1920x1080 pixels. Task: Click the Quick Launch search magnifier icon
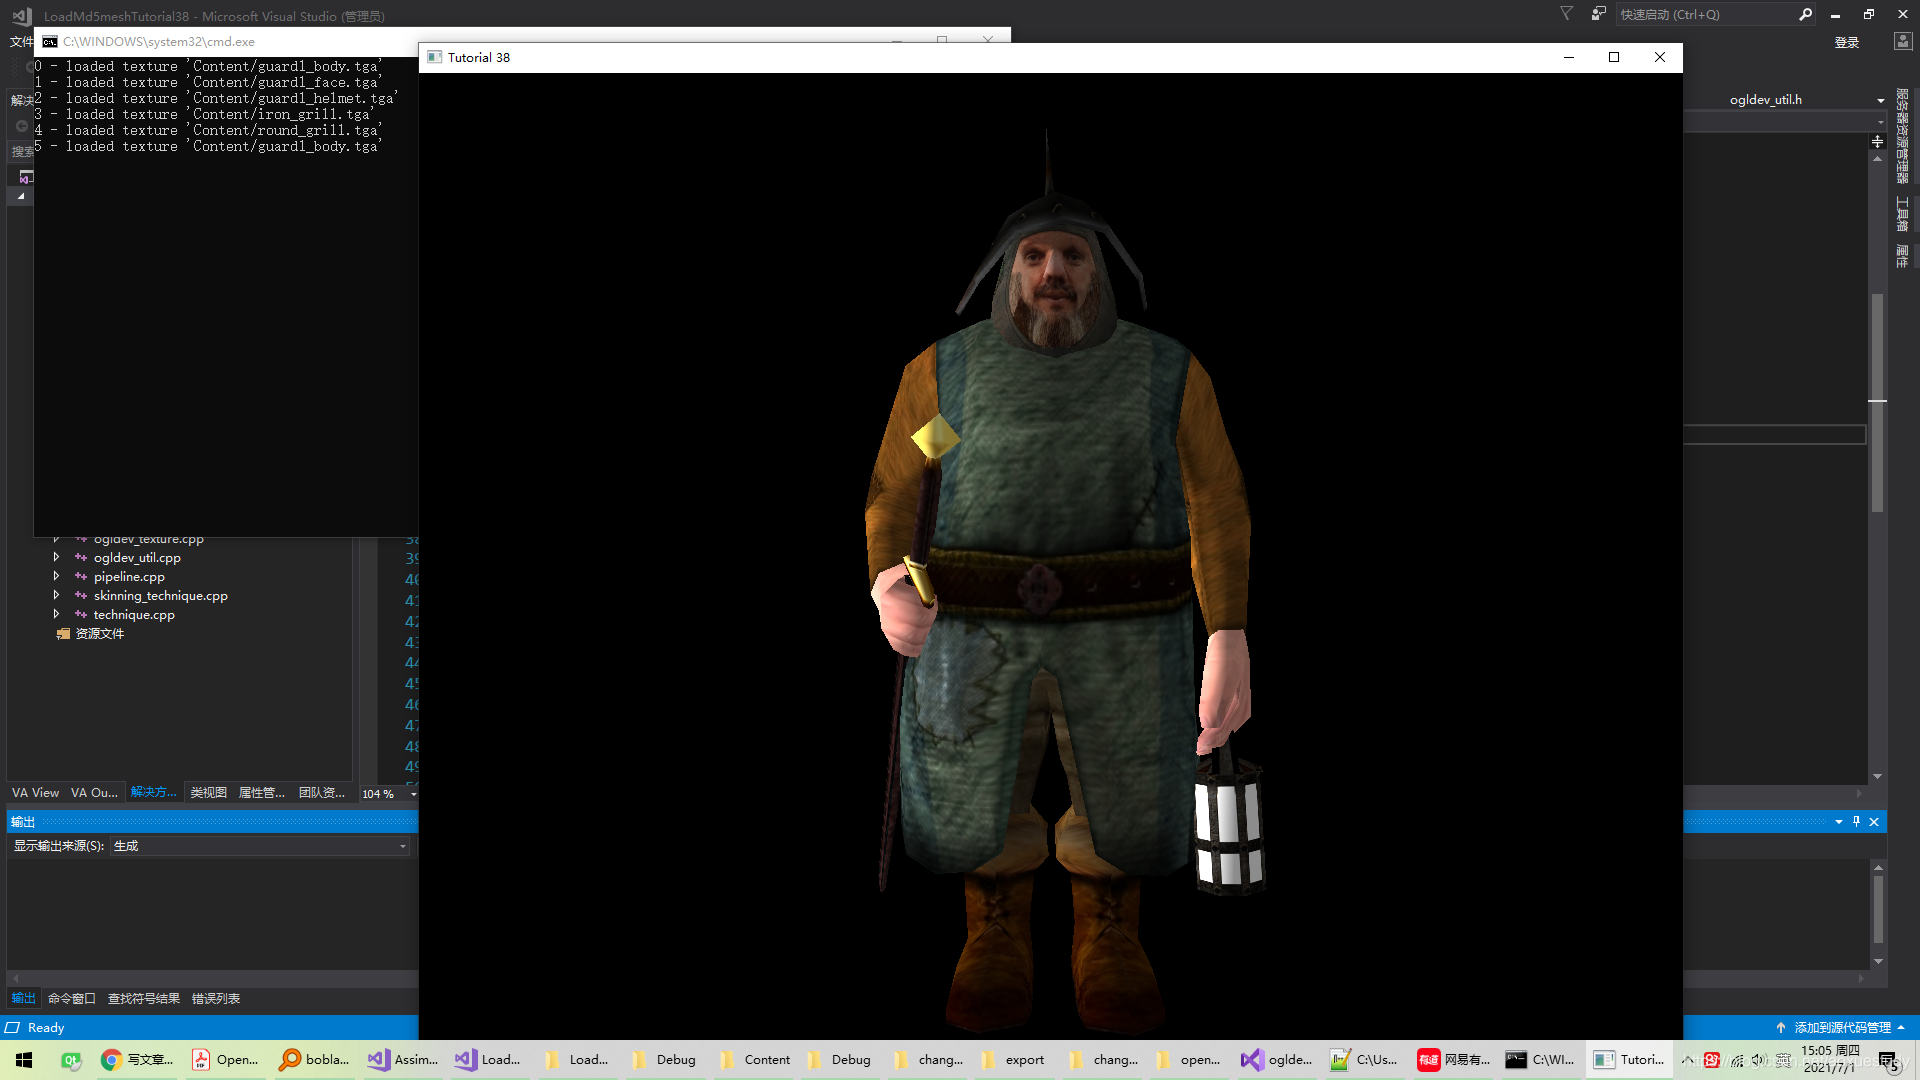1805,14
